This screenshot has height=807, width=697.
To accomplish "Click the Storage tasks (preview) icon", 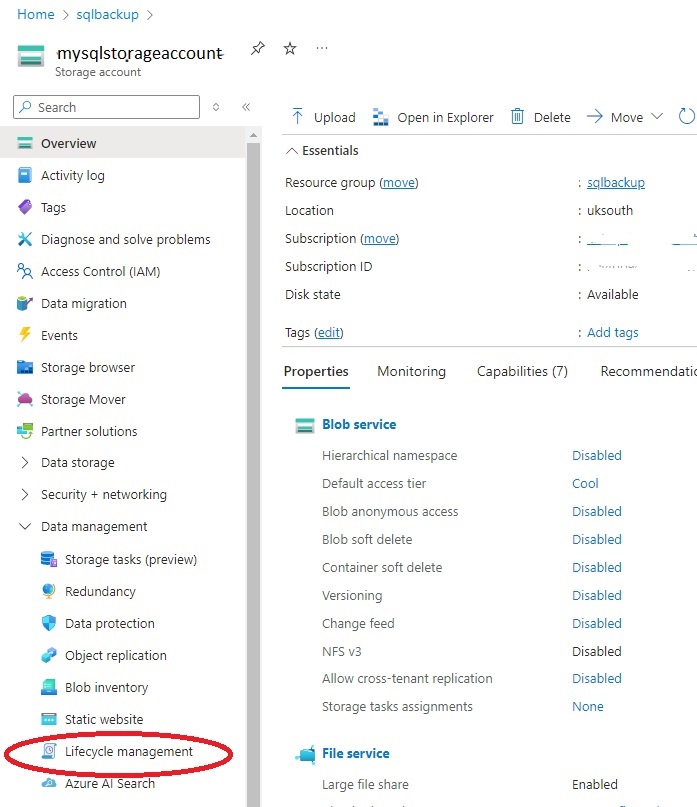I will click(x=49, y=559).
